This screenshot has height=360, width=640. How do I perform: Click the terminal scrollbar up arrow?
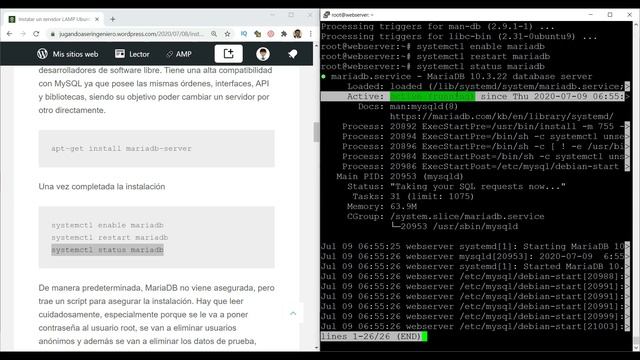point(636,25)
